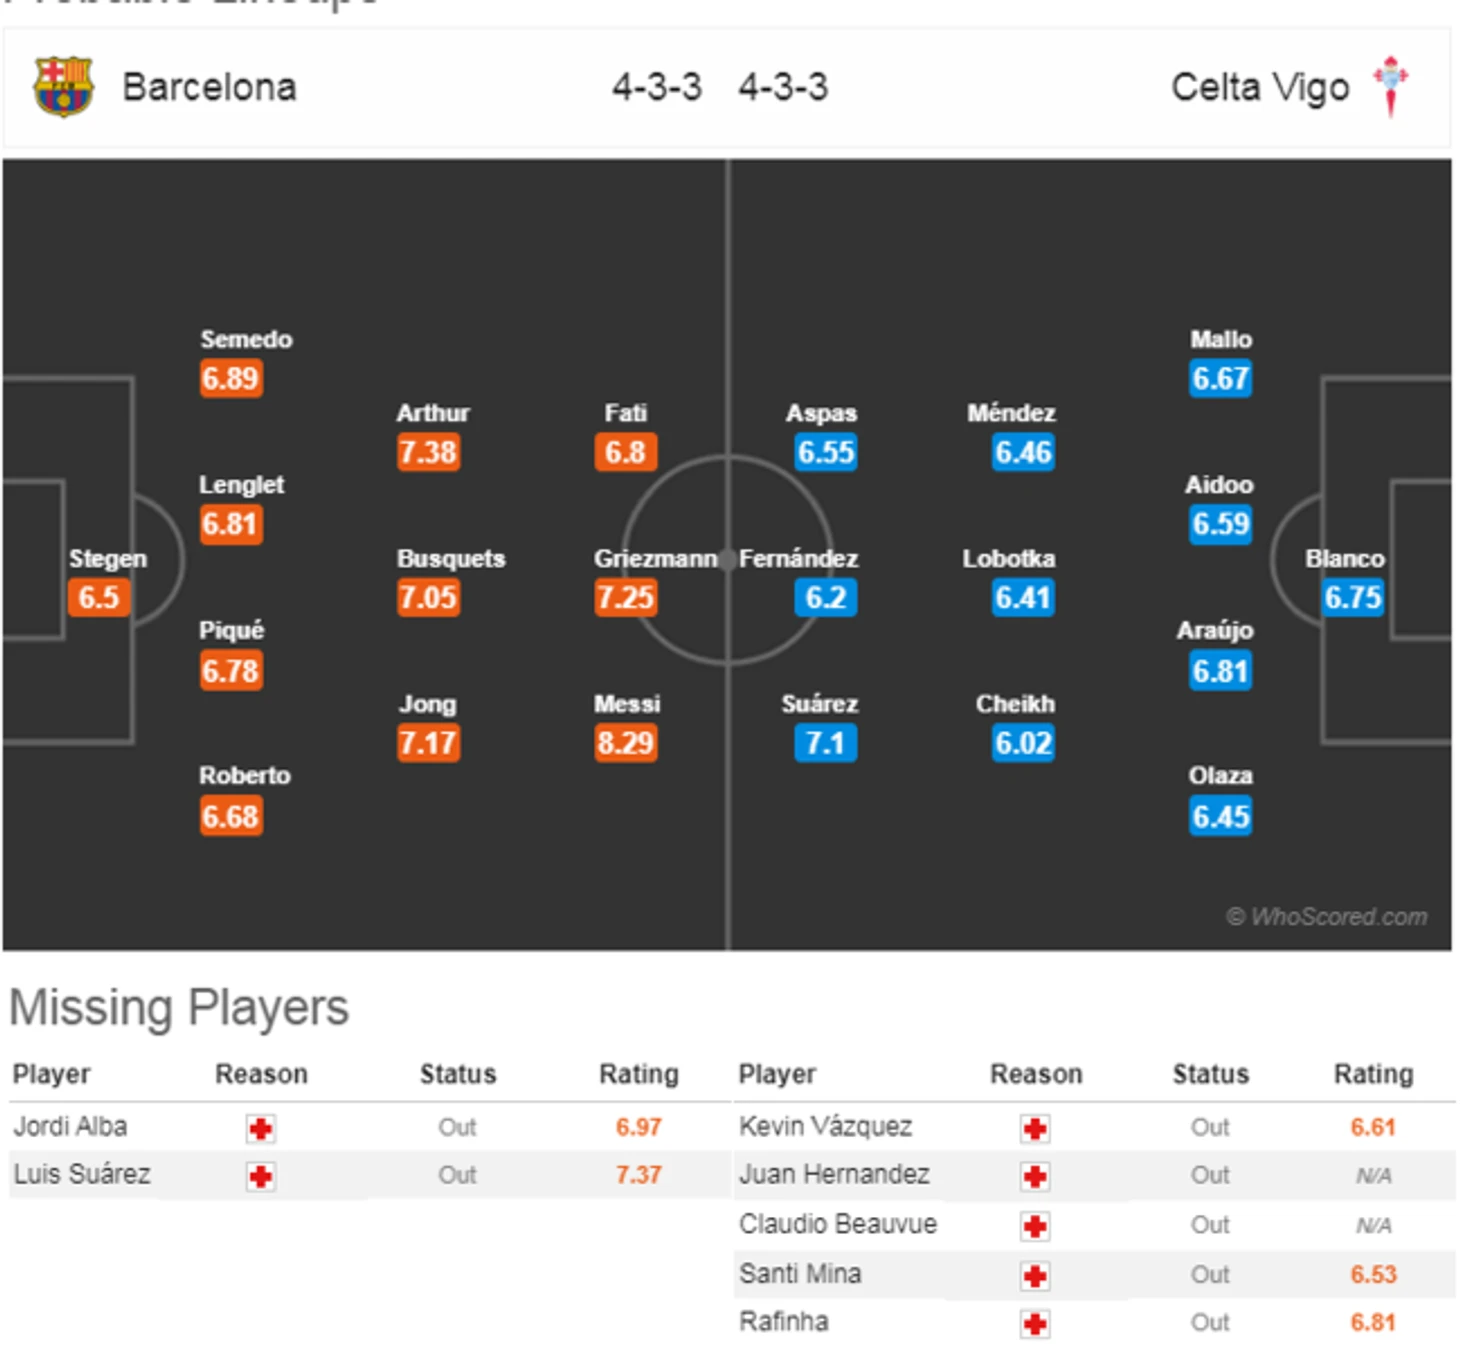Screen dimensions: 1460x1350
Task: Open Messi's 8.29 rating badge
Action: click(626, 743)
